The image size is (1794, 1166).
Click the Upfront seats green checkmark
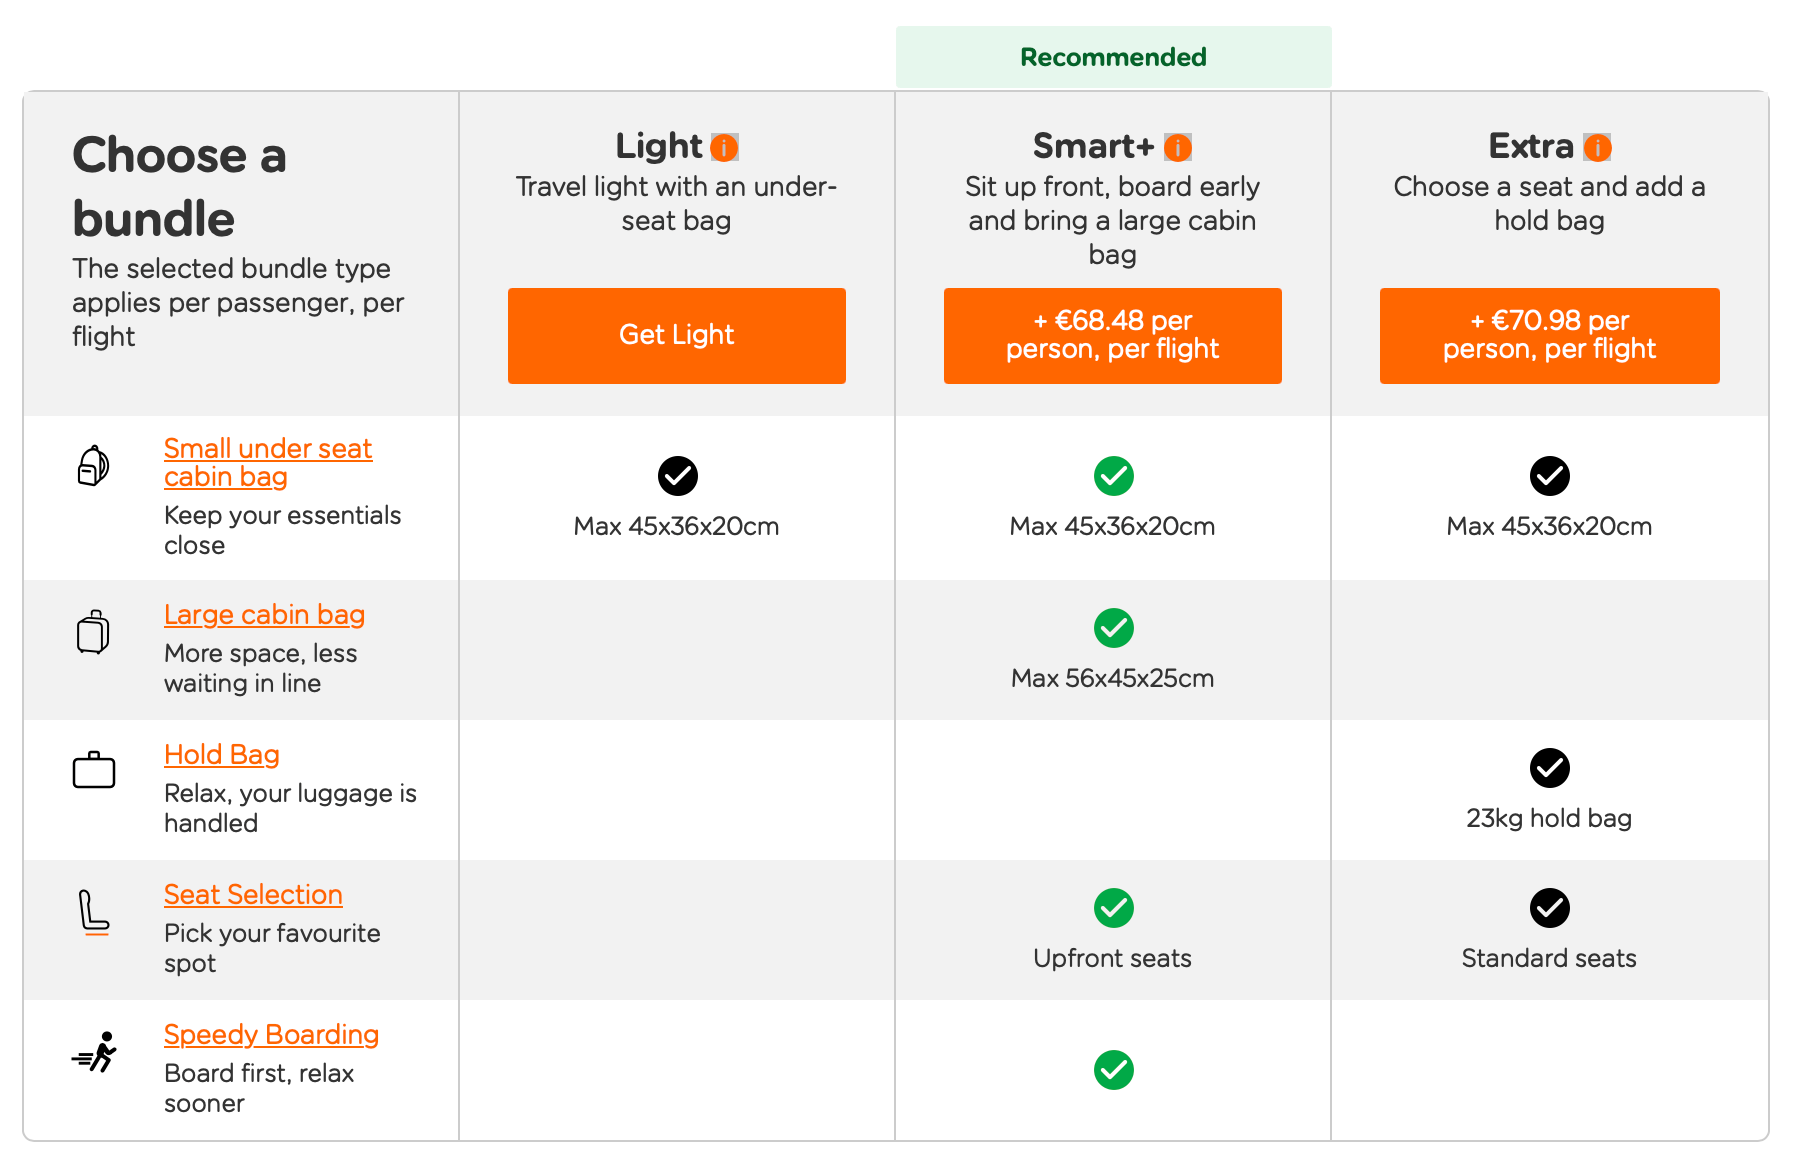(x=1113, y=909)
